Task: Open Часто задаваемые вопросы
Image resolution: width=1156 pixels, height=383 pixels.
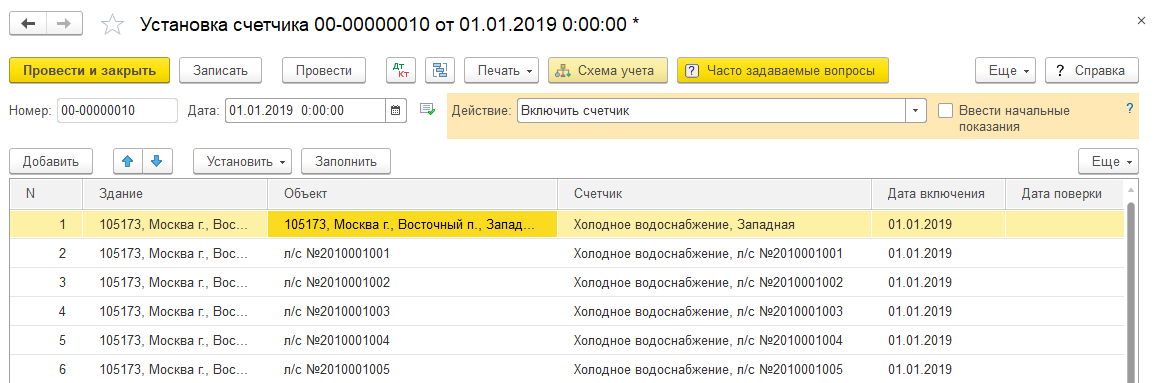Action: pos(783,71)
